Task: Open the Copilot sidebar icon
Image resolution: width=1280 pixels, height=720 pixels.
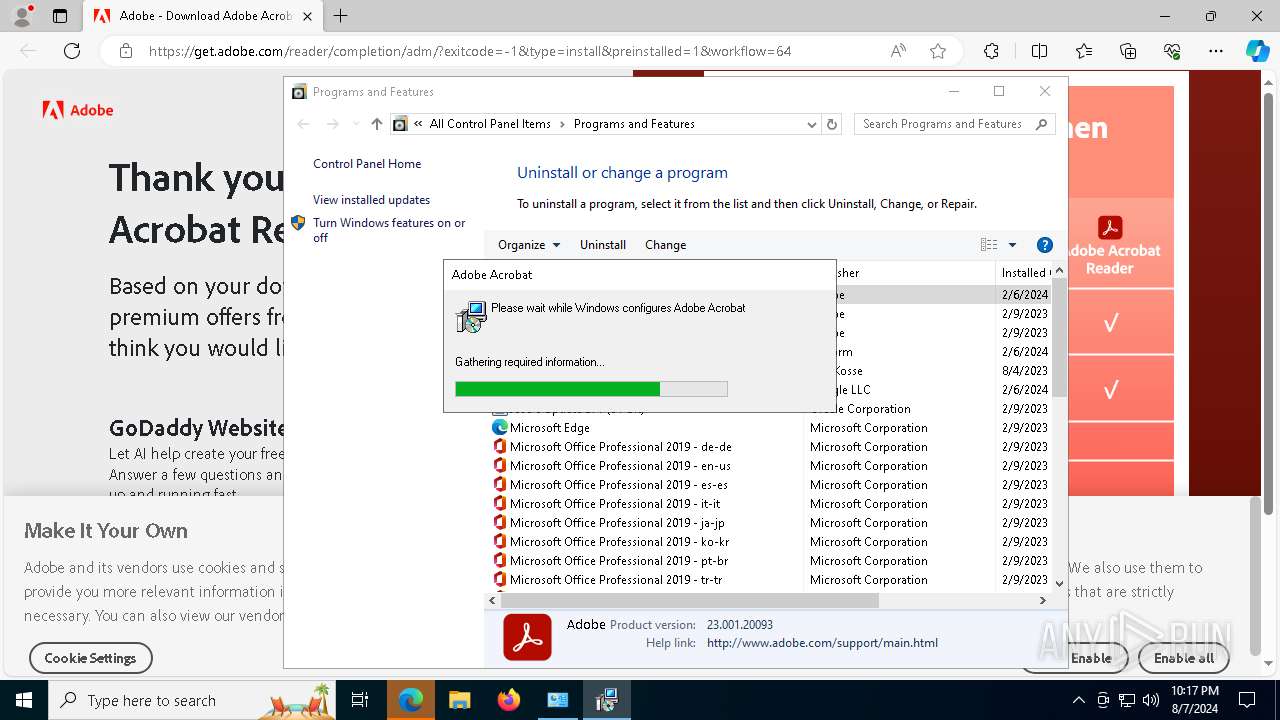Action: (x=1257, y=51)
